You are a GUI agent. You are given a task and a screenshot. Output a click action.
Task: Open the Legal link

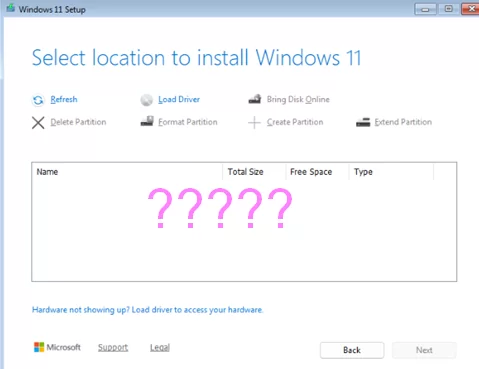click(160, 347)
